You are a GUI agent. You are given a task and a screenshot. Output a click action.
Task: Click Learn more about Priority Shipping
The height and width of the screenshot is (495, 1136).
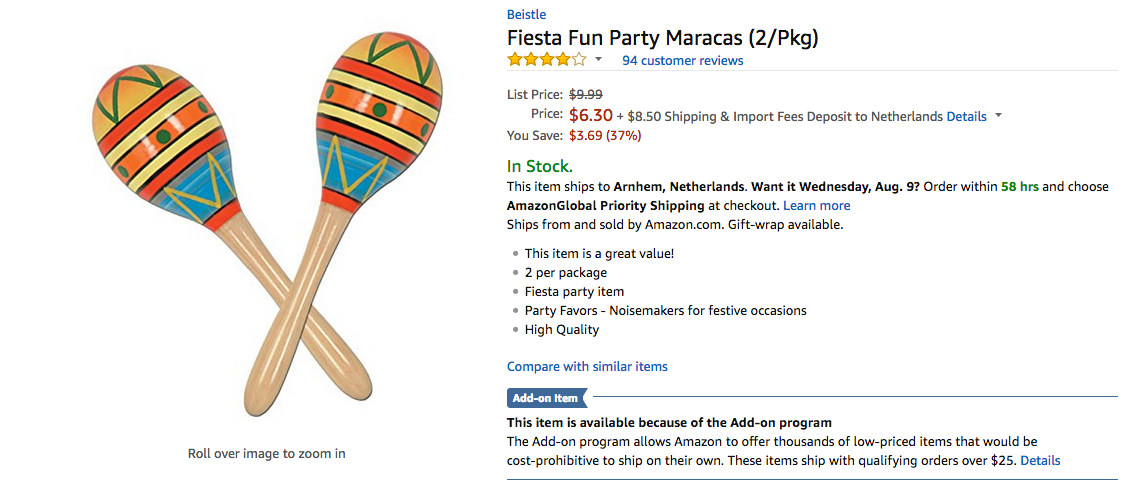pyautogui.click(x=816, y=205)
